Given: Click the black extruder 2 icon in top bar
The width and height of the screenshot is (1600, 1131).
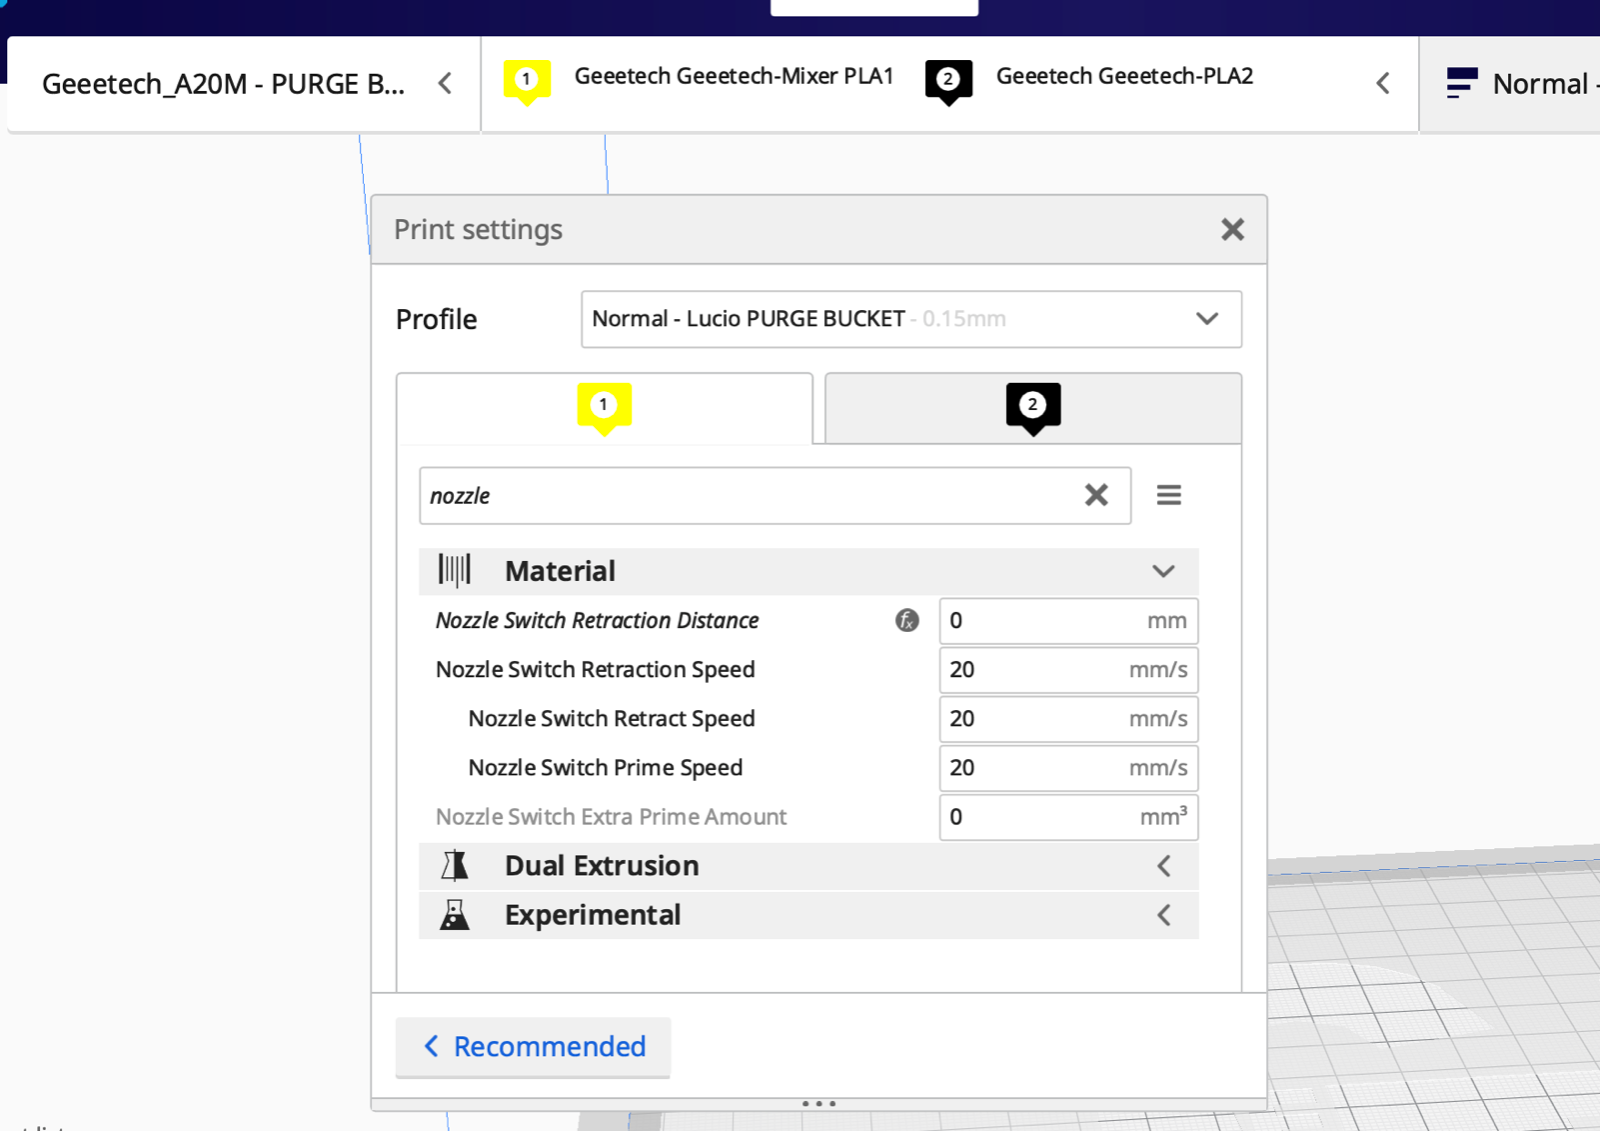Looking at the screenshot, I should click(948, 81).
